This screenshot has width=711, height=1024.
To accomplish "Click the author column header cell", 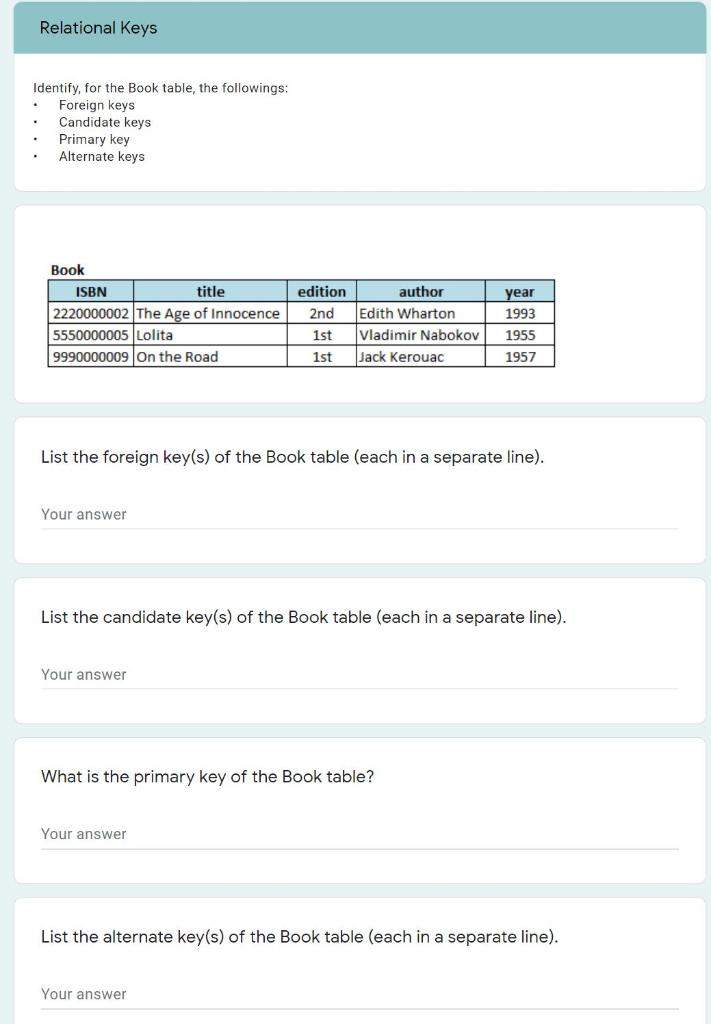I will (x=421, y=291).
